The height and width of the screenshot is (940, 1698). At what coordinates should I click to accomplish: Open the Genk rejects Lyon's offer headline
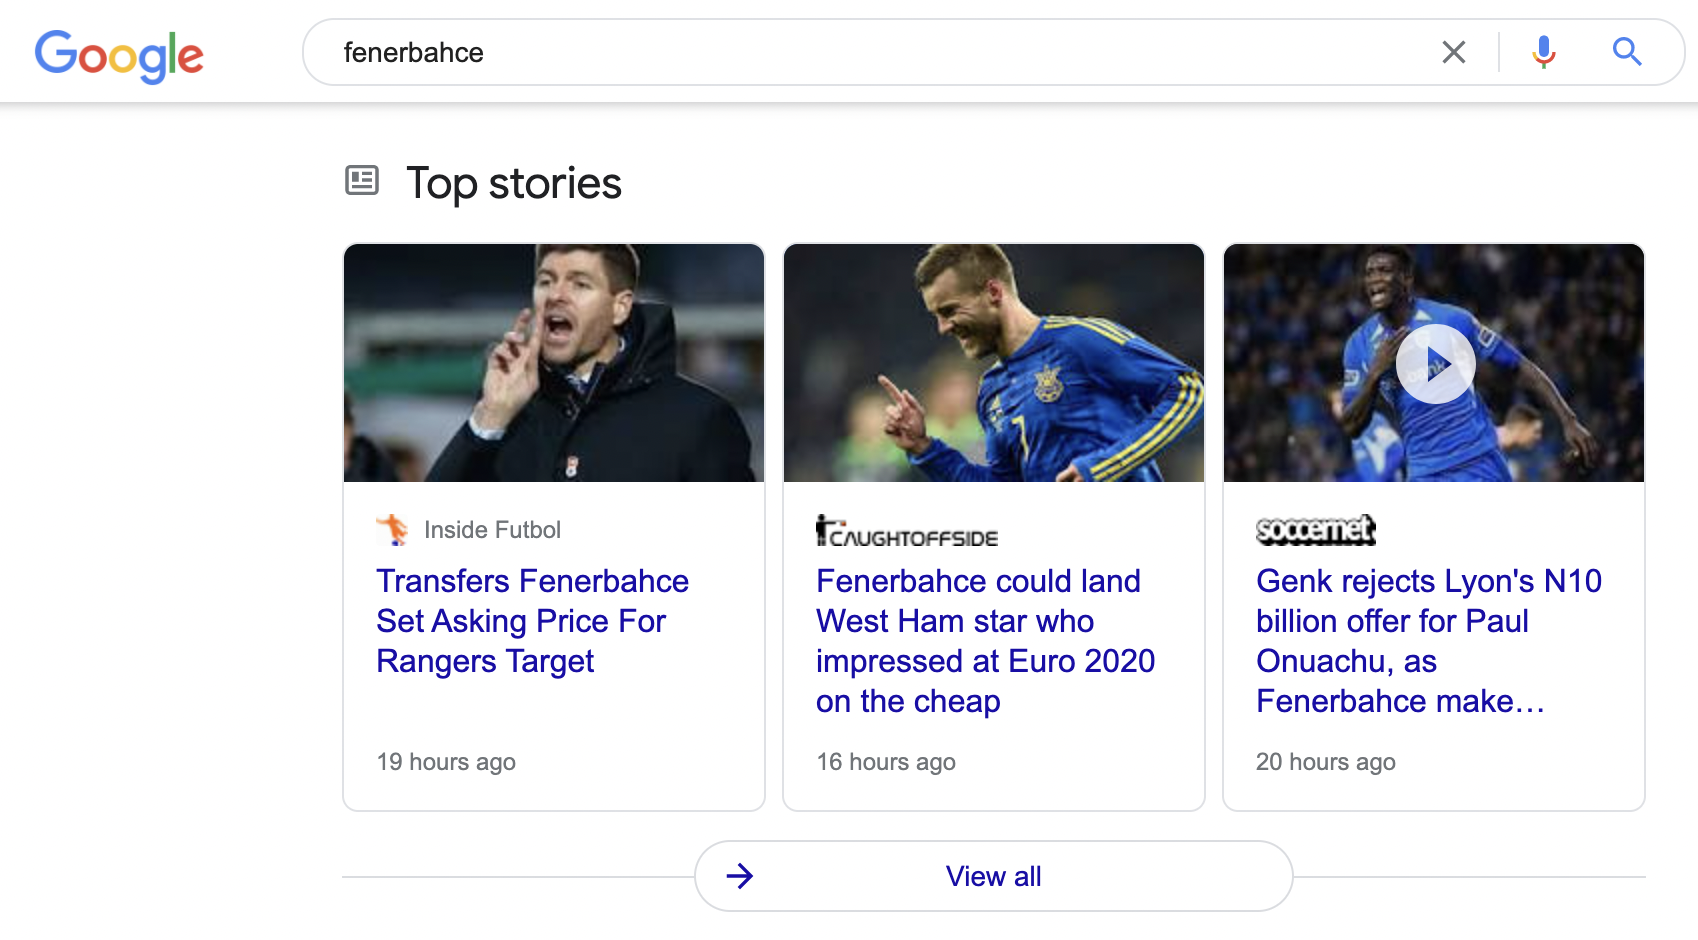[1428, 641]
